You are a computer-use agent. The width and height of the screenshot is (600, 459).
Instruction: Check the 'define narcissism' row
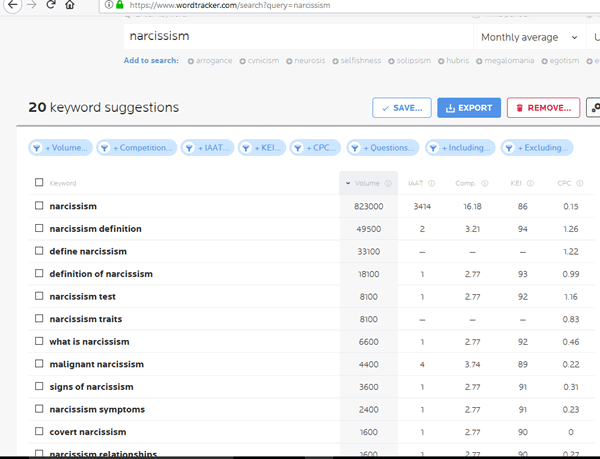point(39,251)
